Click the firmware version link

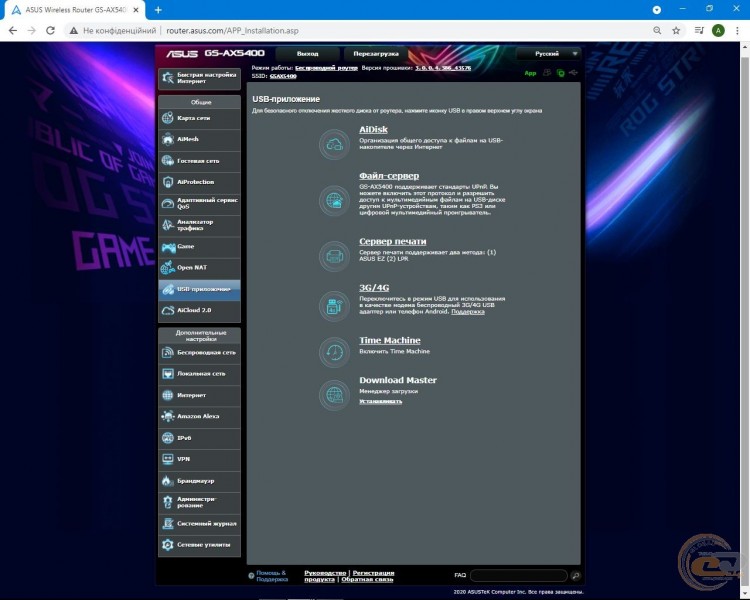[443, 68]
